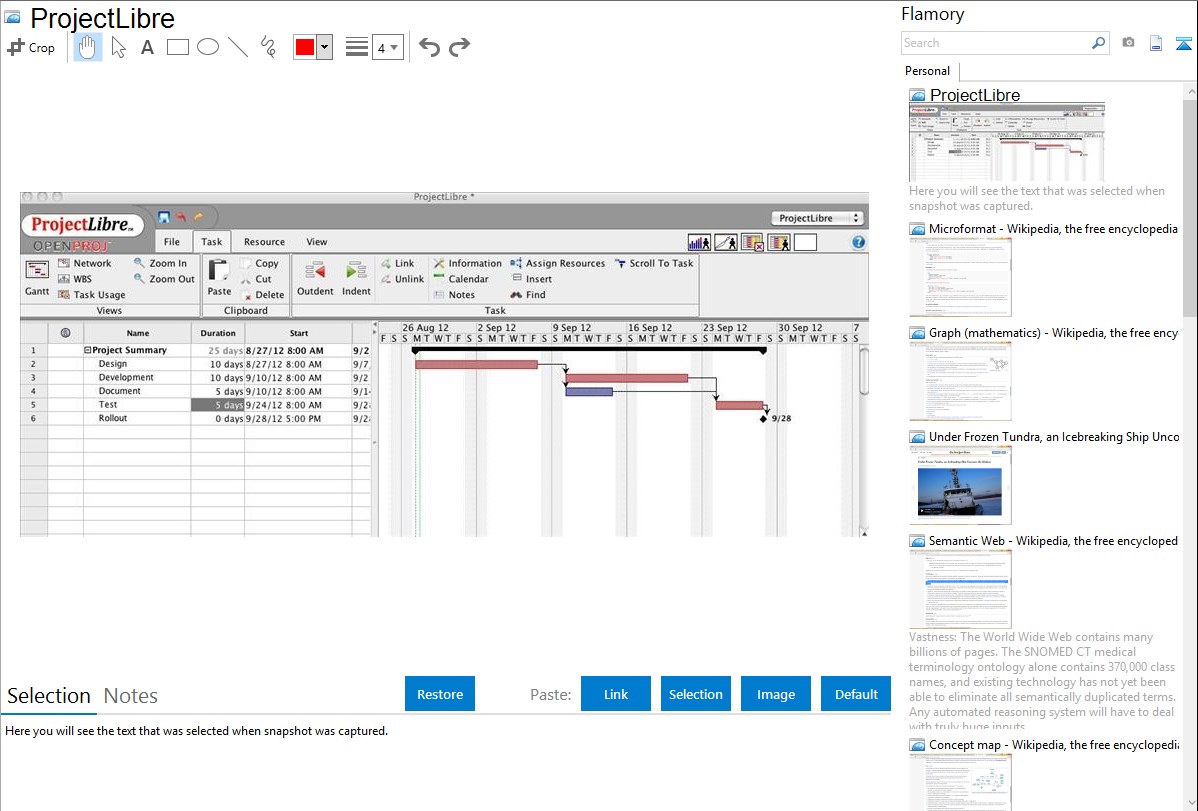Select the Crop tool

coord(31,47)
